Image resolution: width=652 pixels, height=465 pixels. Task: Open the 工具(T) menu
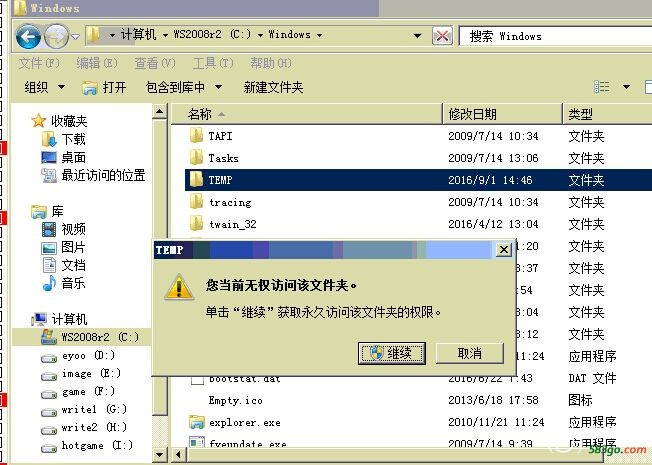[x=213, y=63]
